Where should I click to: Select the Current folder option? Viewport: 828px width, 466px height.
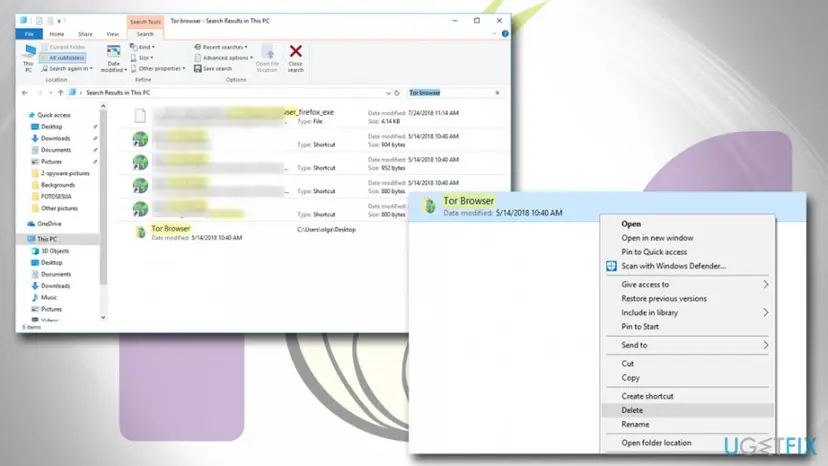(63, 47)
